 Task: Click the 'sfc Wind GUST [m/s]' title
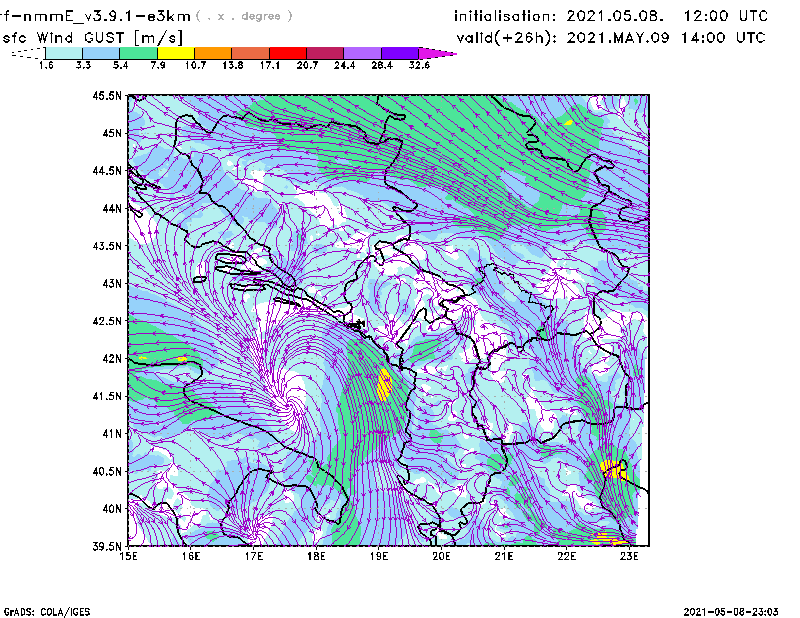pos(92,38)
